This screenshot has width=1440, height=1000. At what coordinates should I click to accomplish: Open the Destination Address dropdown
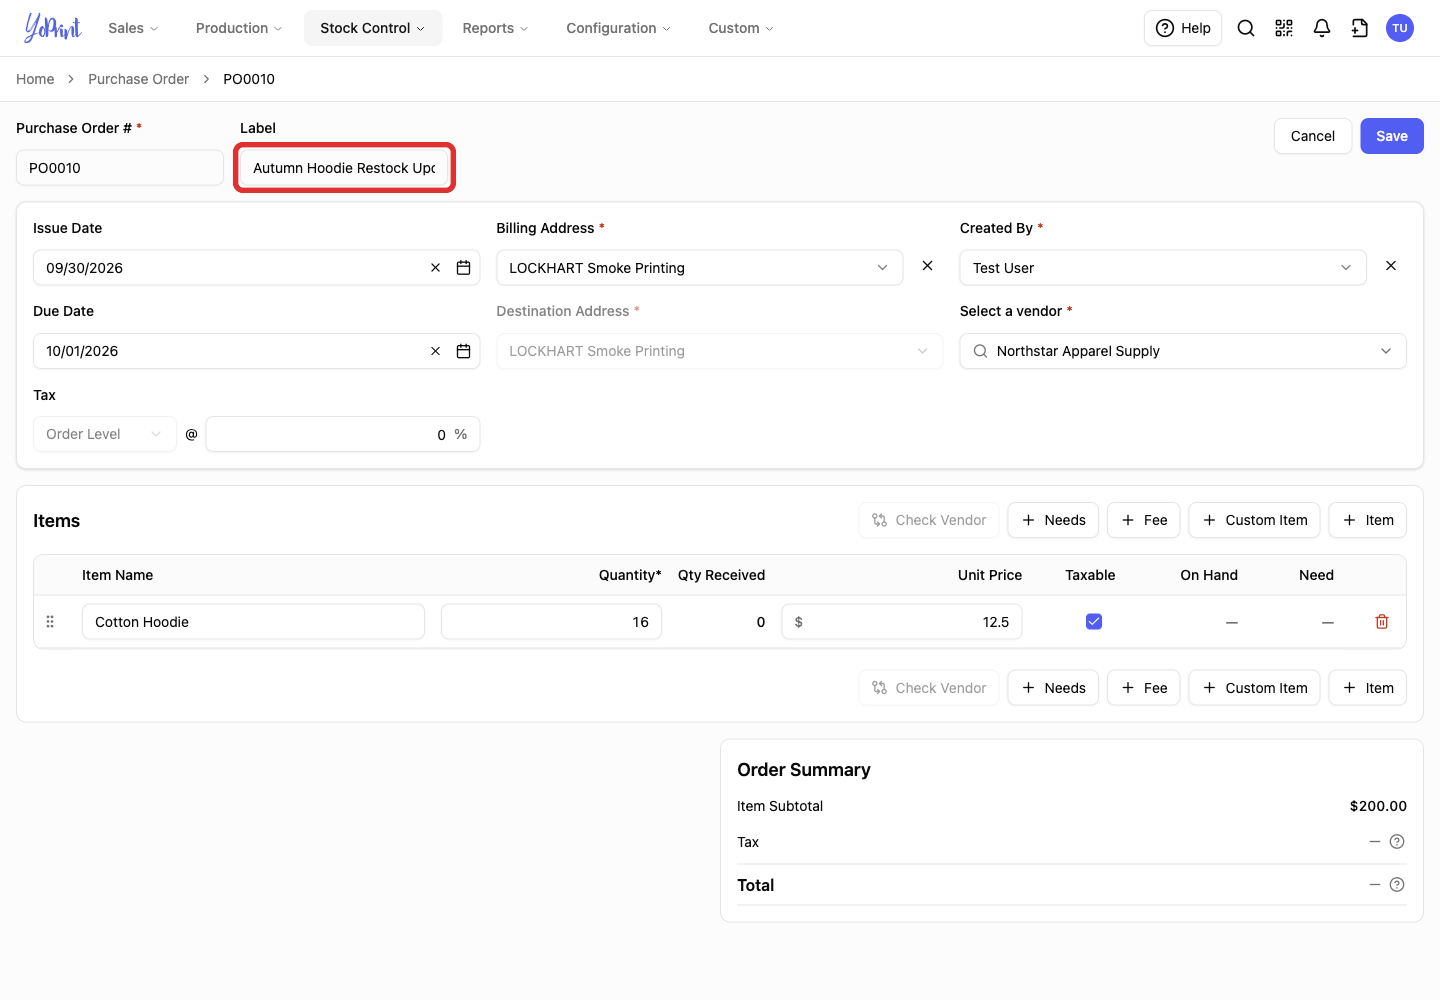(719, 351)
